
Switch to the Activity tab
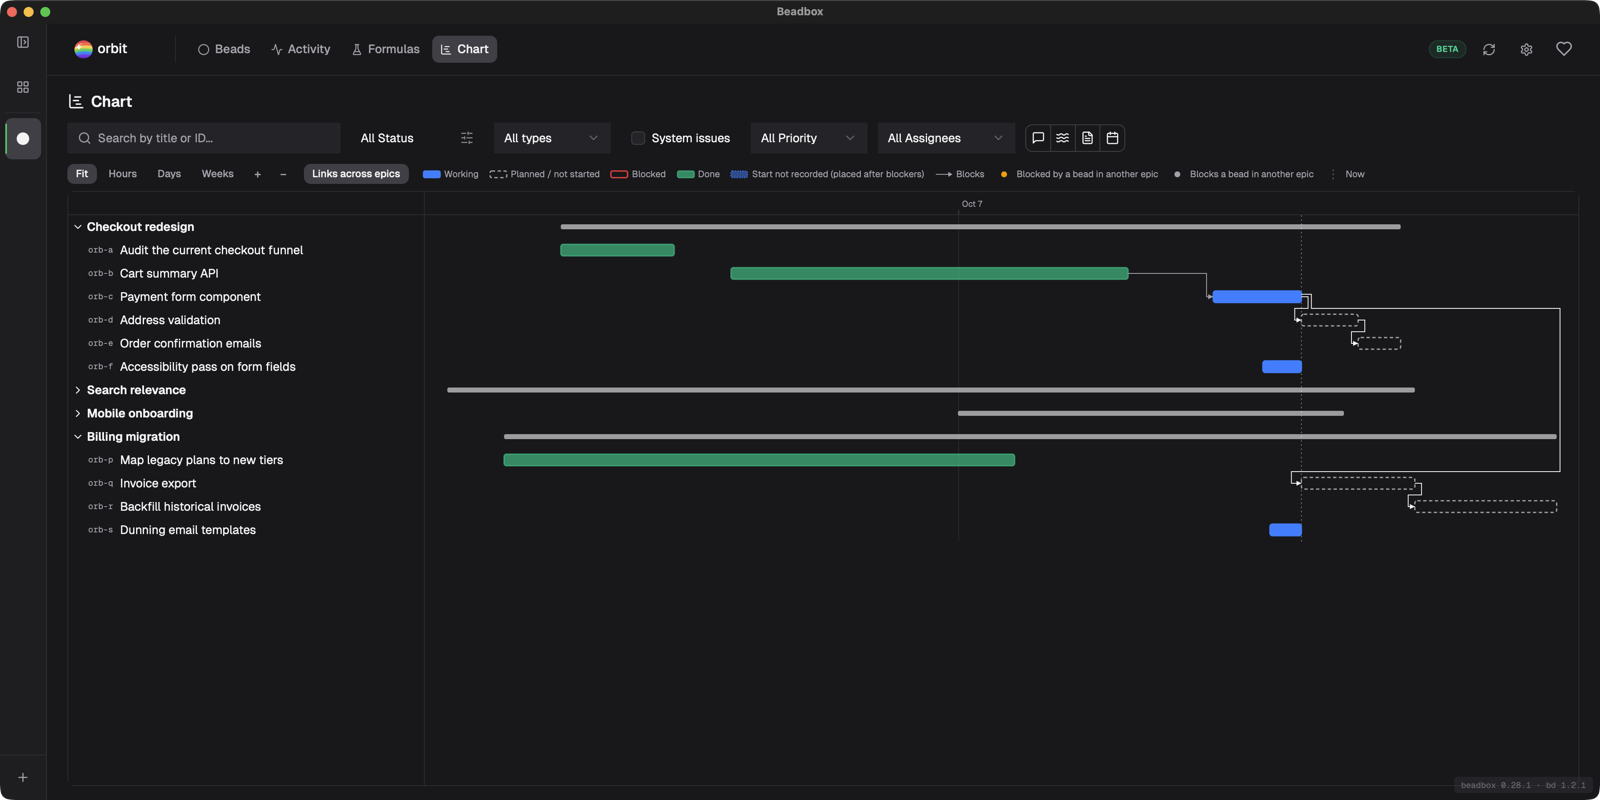[x=301, y=49]
